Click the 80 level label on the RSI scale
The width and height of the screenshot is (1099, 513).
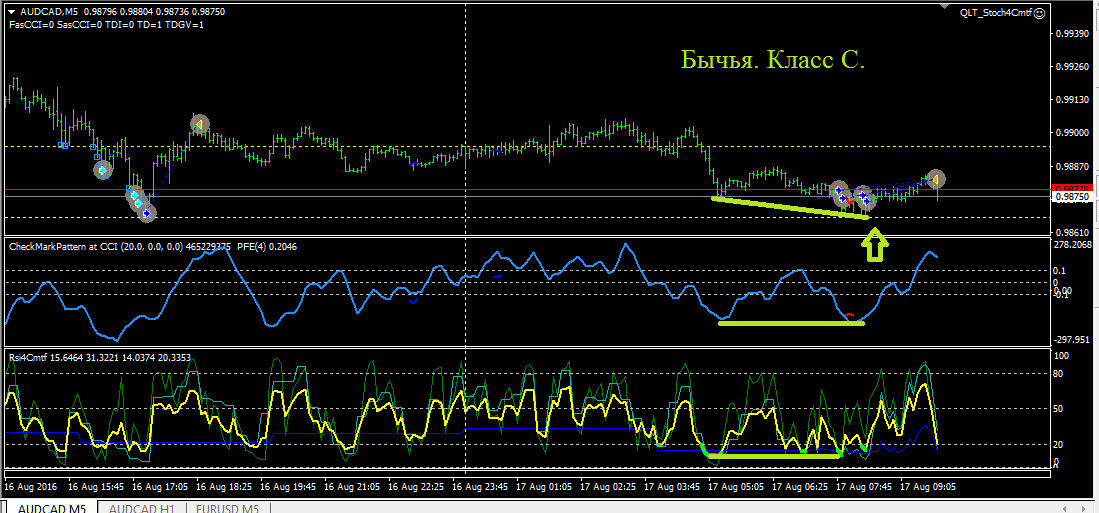pyautogui.click(x=1060, y=374)
